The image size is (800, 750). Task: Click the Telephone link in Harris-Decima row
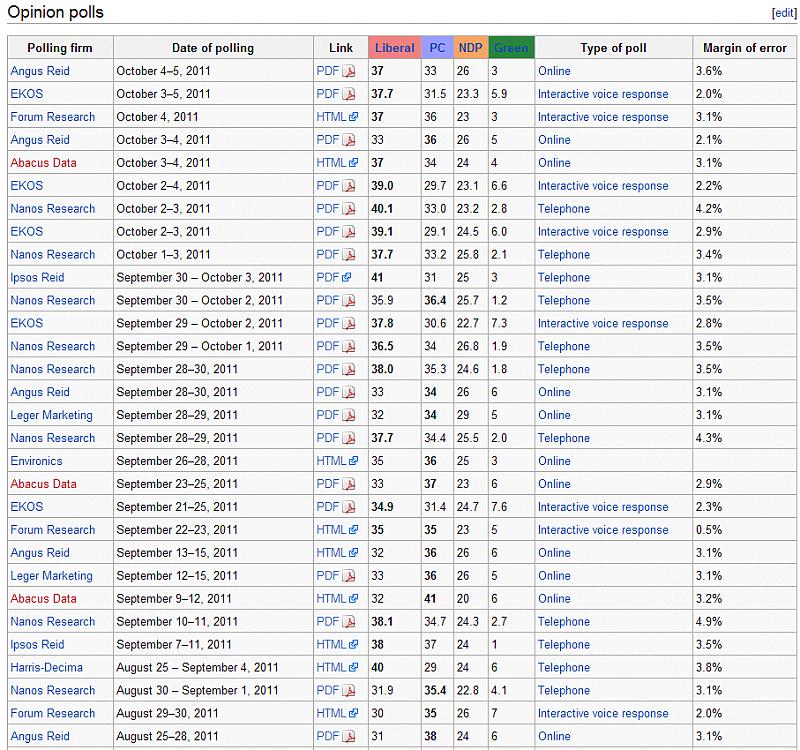564,668
